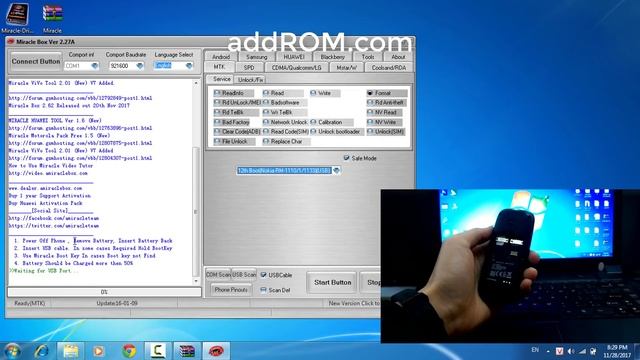Screen dimensions: 640x360
Task: Open Windows Explorer folder in taskbar
Action: coord(70,351)
